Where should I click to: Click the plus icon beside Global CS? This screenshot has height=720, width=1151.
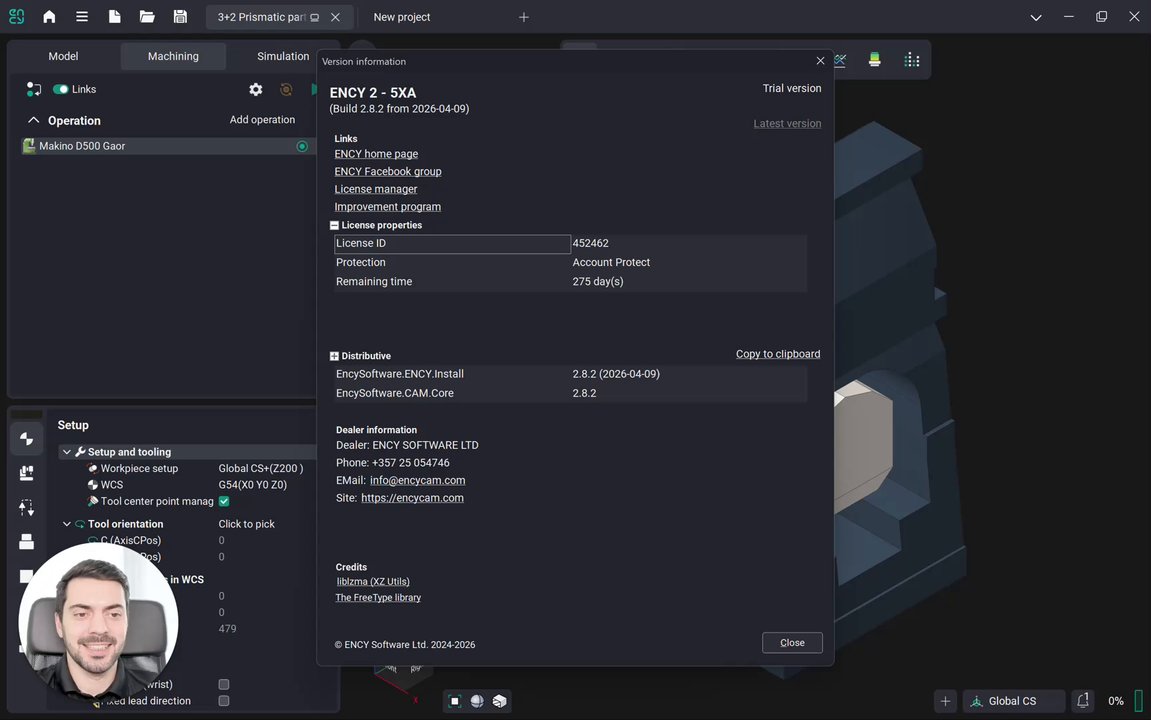pos(945,701)
